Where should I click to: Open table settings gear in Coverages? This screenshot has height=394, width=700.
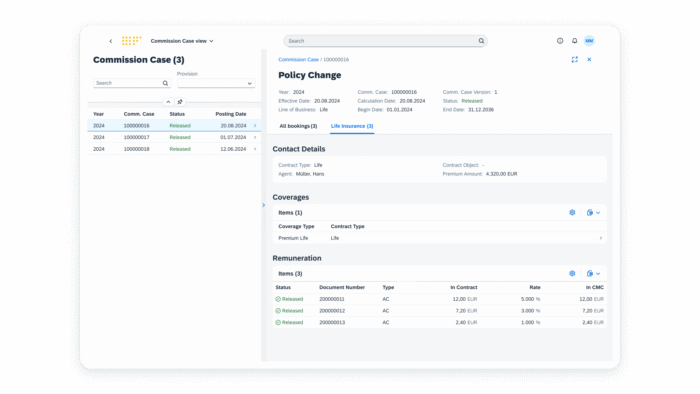(x=572, y=213)
